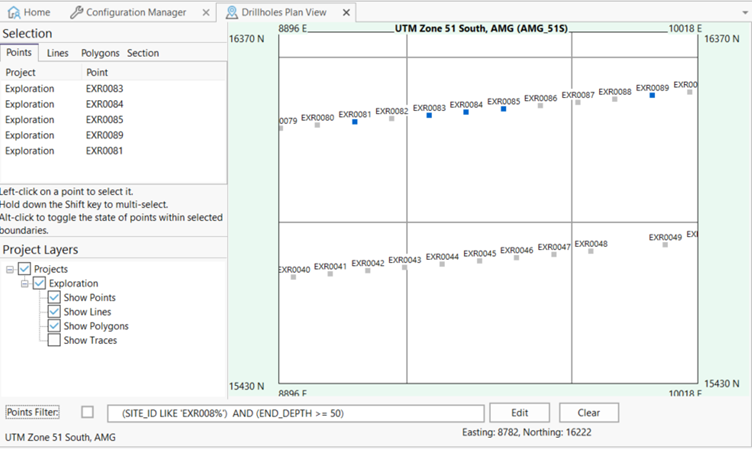Toggle the Show Traces checkbox
752x449 pixels.
coord(55,340)
